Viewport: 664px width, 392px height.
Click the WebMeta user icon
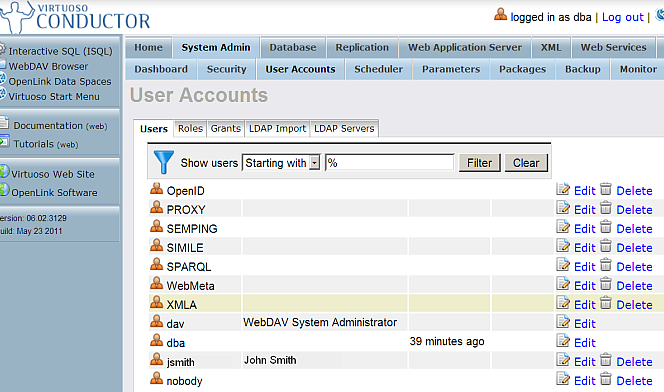(x=157, y=284)
